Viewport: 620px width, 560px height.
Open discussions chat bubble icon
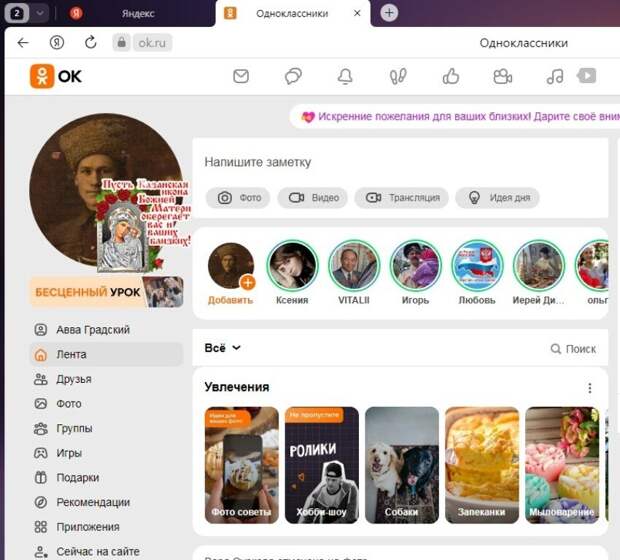293,76
